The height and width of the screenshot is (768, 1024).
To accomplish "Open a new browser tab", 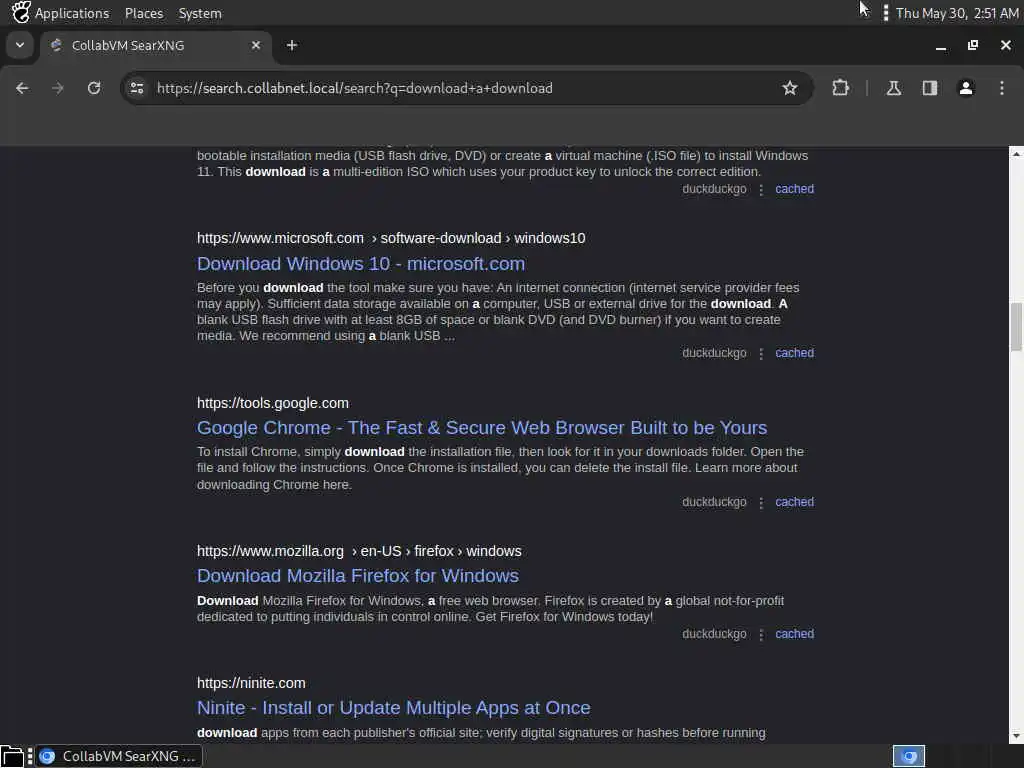I will coord(292,45).
